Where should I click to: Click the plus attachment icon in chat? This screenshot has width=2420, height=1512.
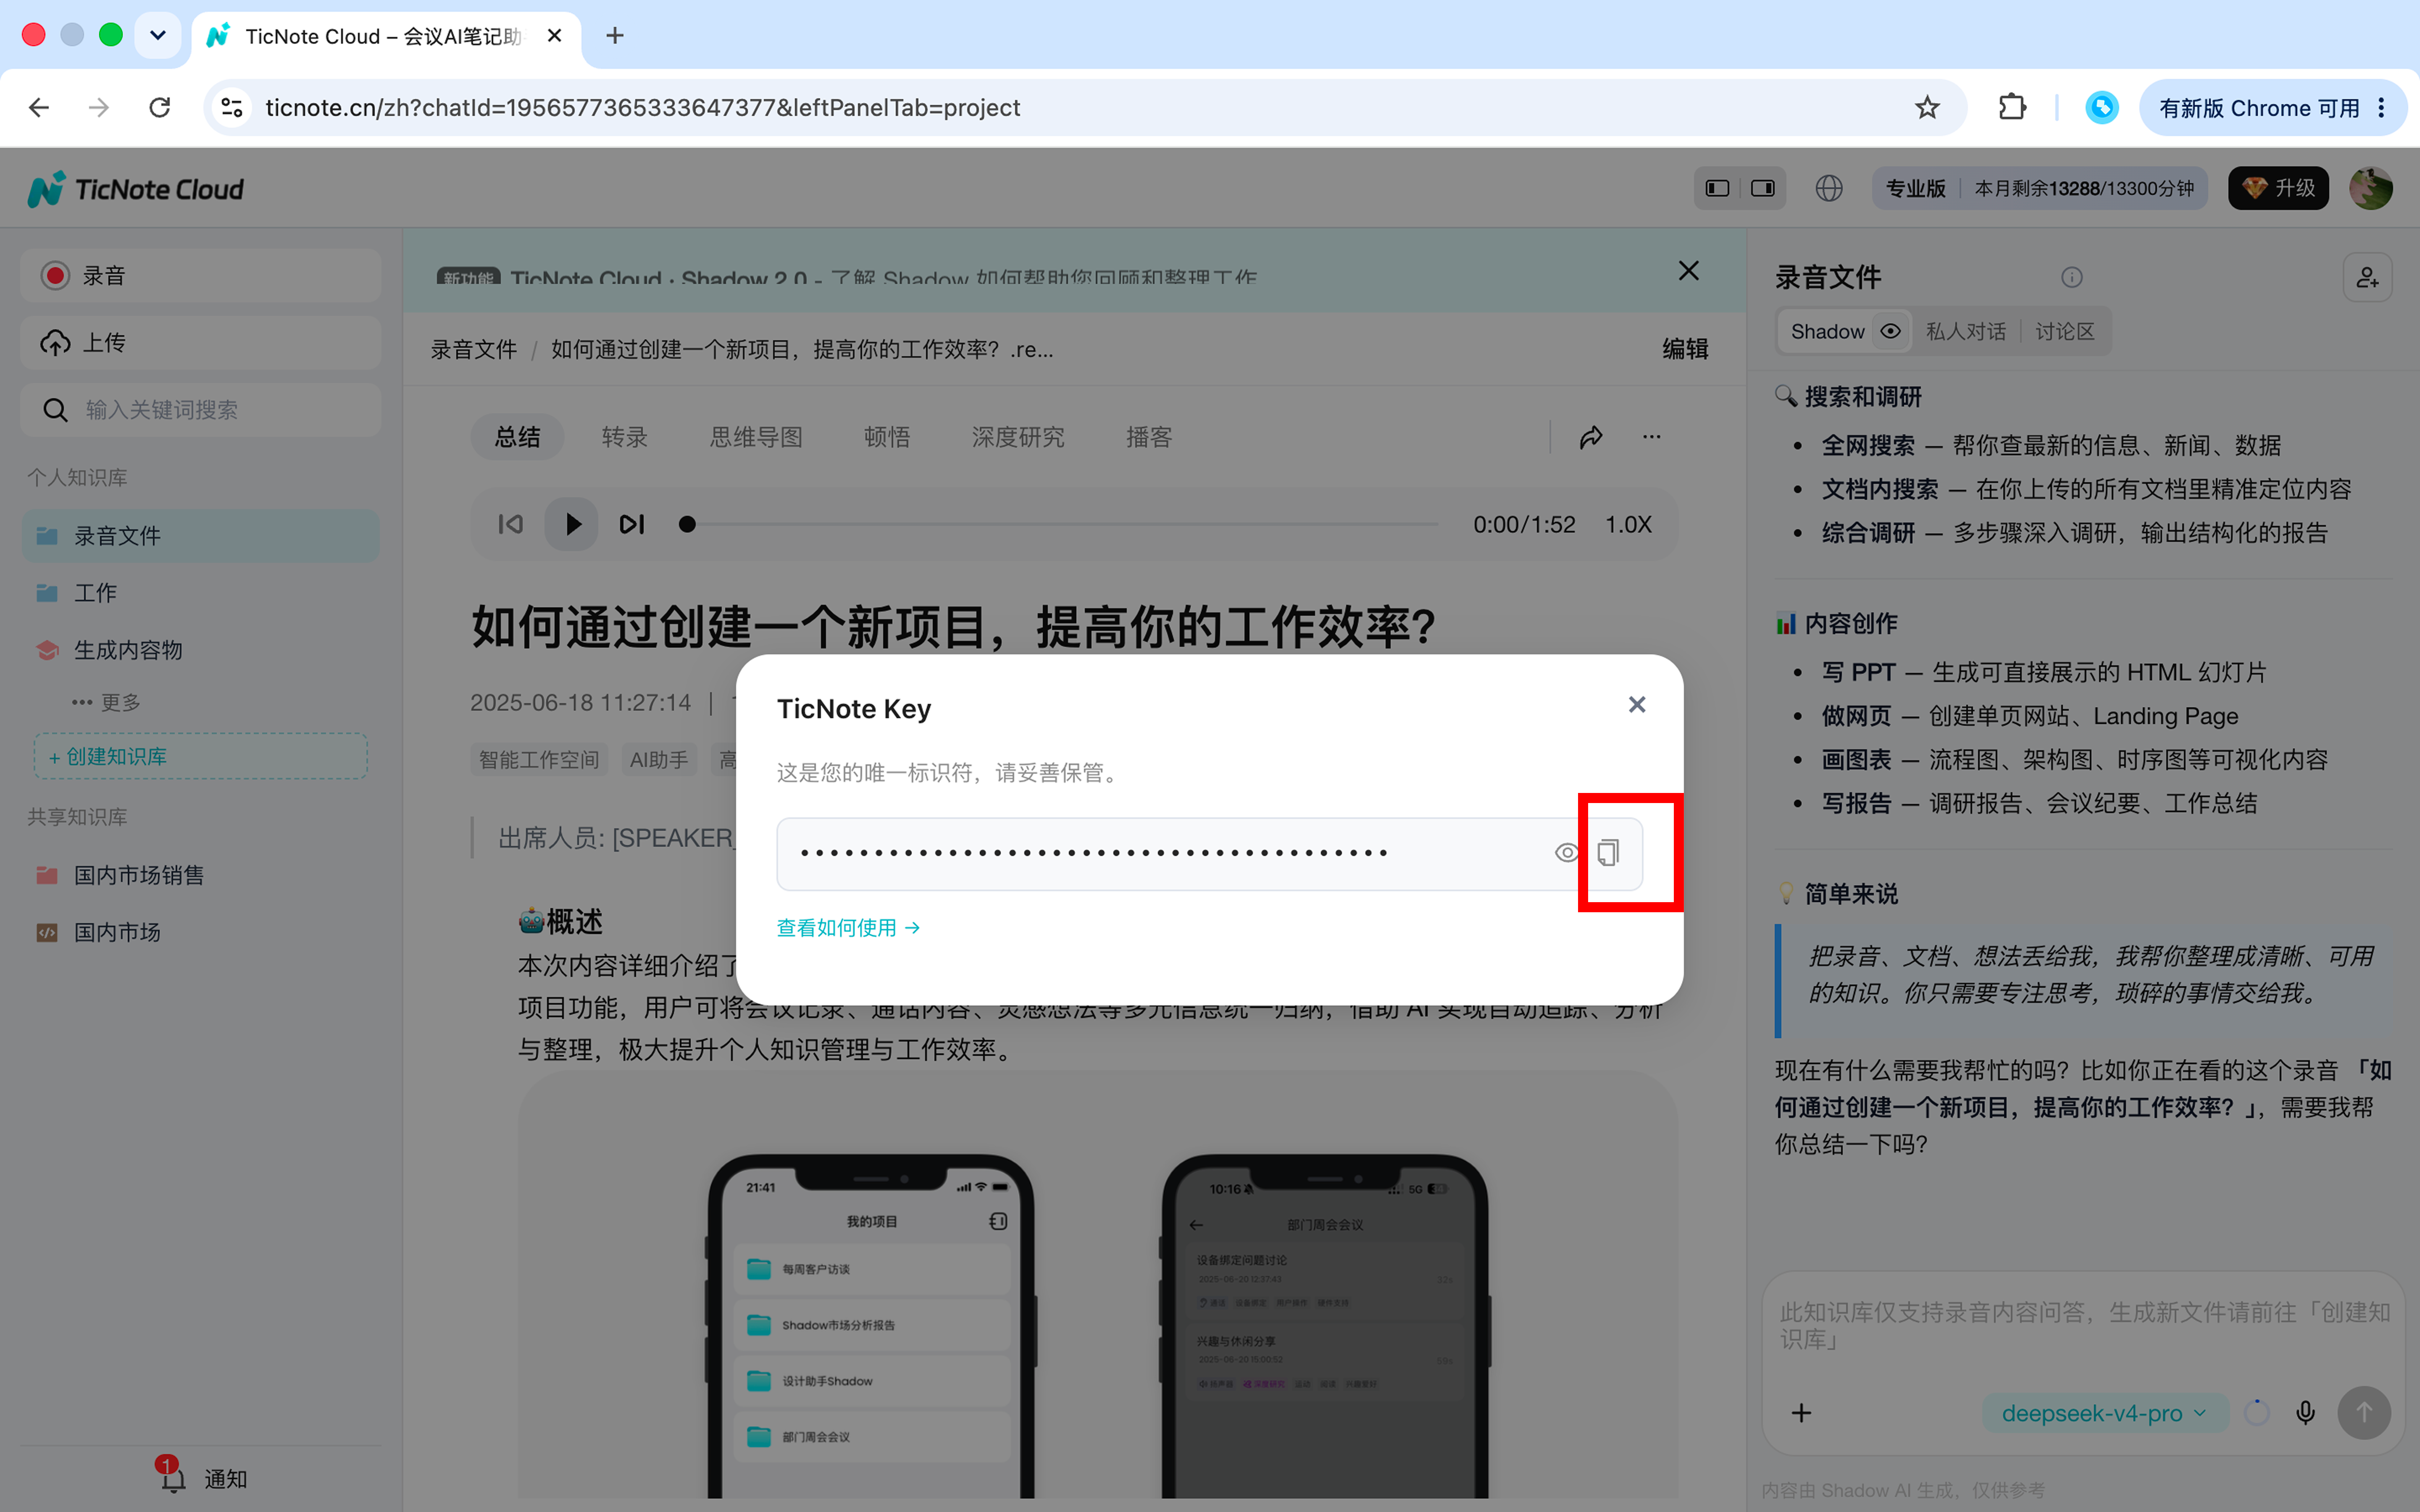1801,1413
